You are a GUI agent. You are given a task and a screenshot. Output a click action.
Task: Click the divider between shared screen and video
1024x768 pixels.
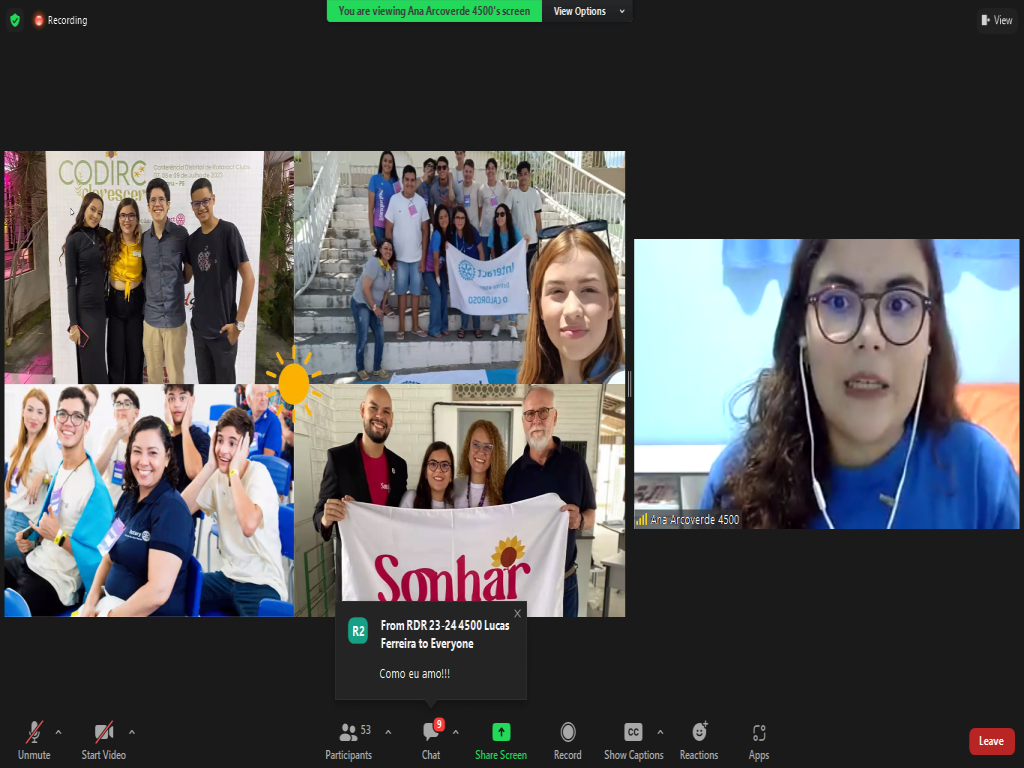(629, 383)
